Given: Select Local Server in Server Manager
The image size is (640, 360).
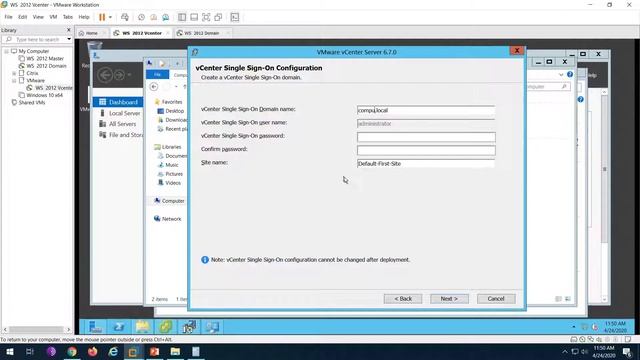Looking at the screenshot, I should point(120,113).
